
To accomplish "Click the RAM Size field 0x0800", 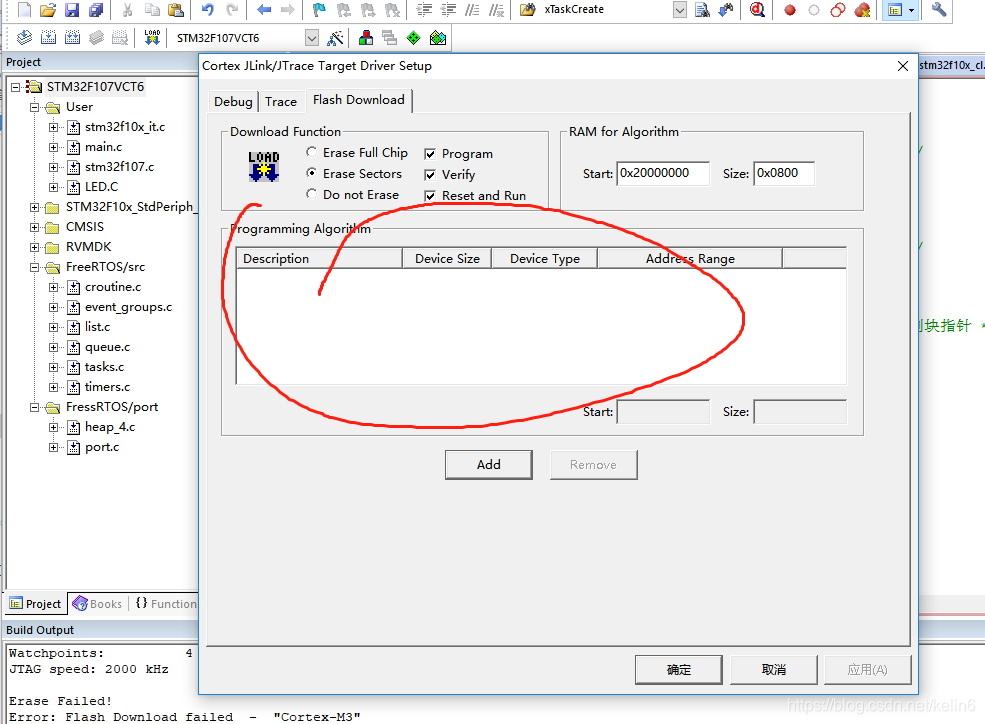I will coord(784,173).
